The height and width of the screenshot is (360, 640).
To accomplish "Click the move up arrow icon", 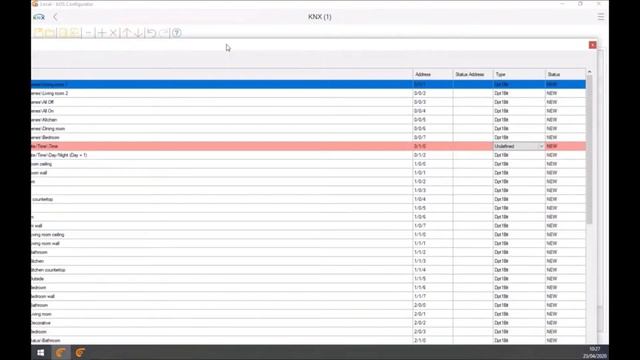I will pyautogui.click(x=127, y=33).
